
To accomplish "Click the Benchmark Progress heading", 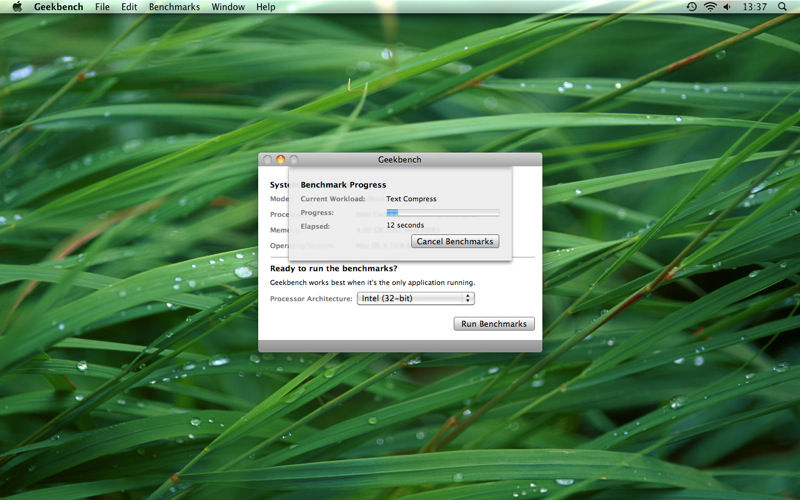I will 343,185.
